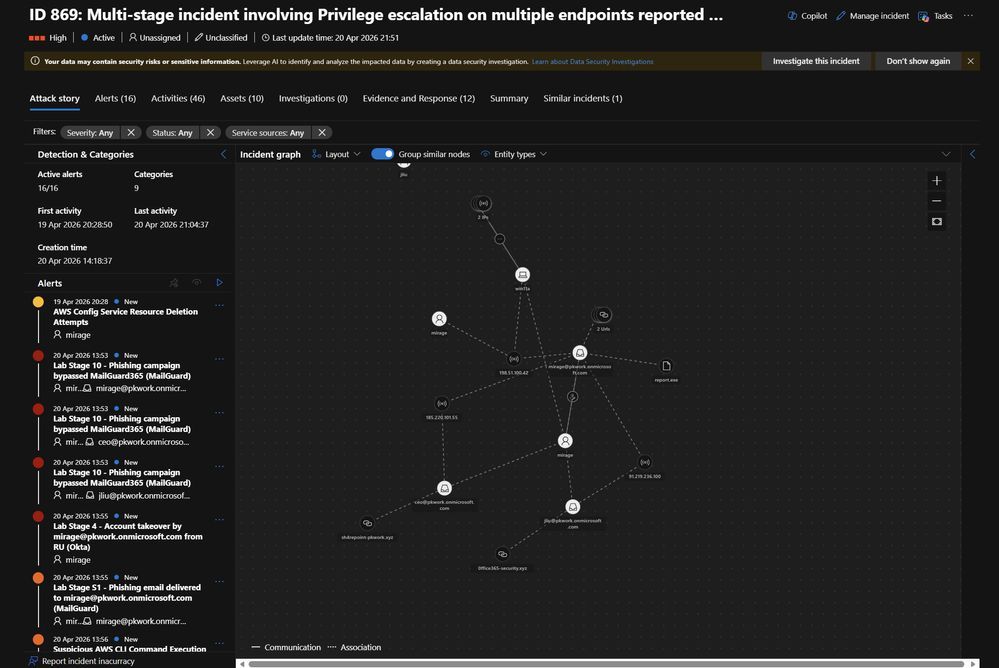The height and width of the screenshot is (668, 999).
Task: Click the Unclassified label
Action: pos(220,38)
